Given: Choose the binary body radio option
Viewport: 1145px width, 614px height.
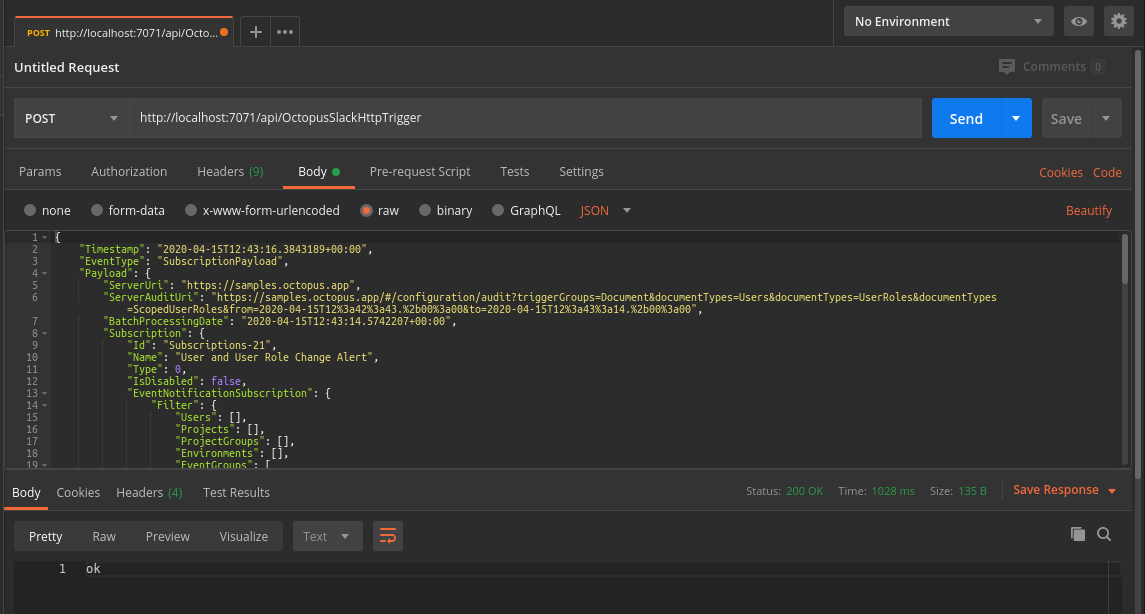Looking at the screenshot, I should click(x=425, y=210).
